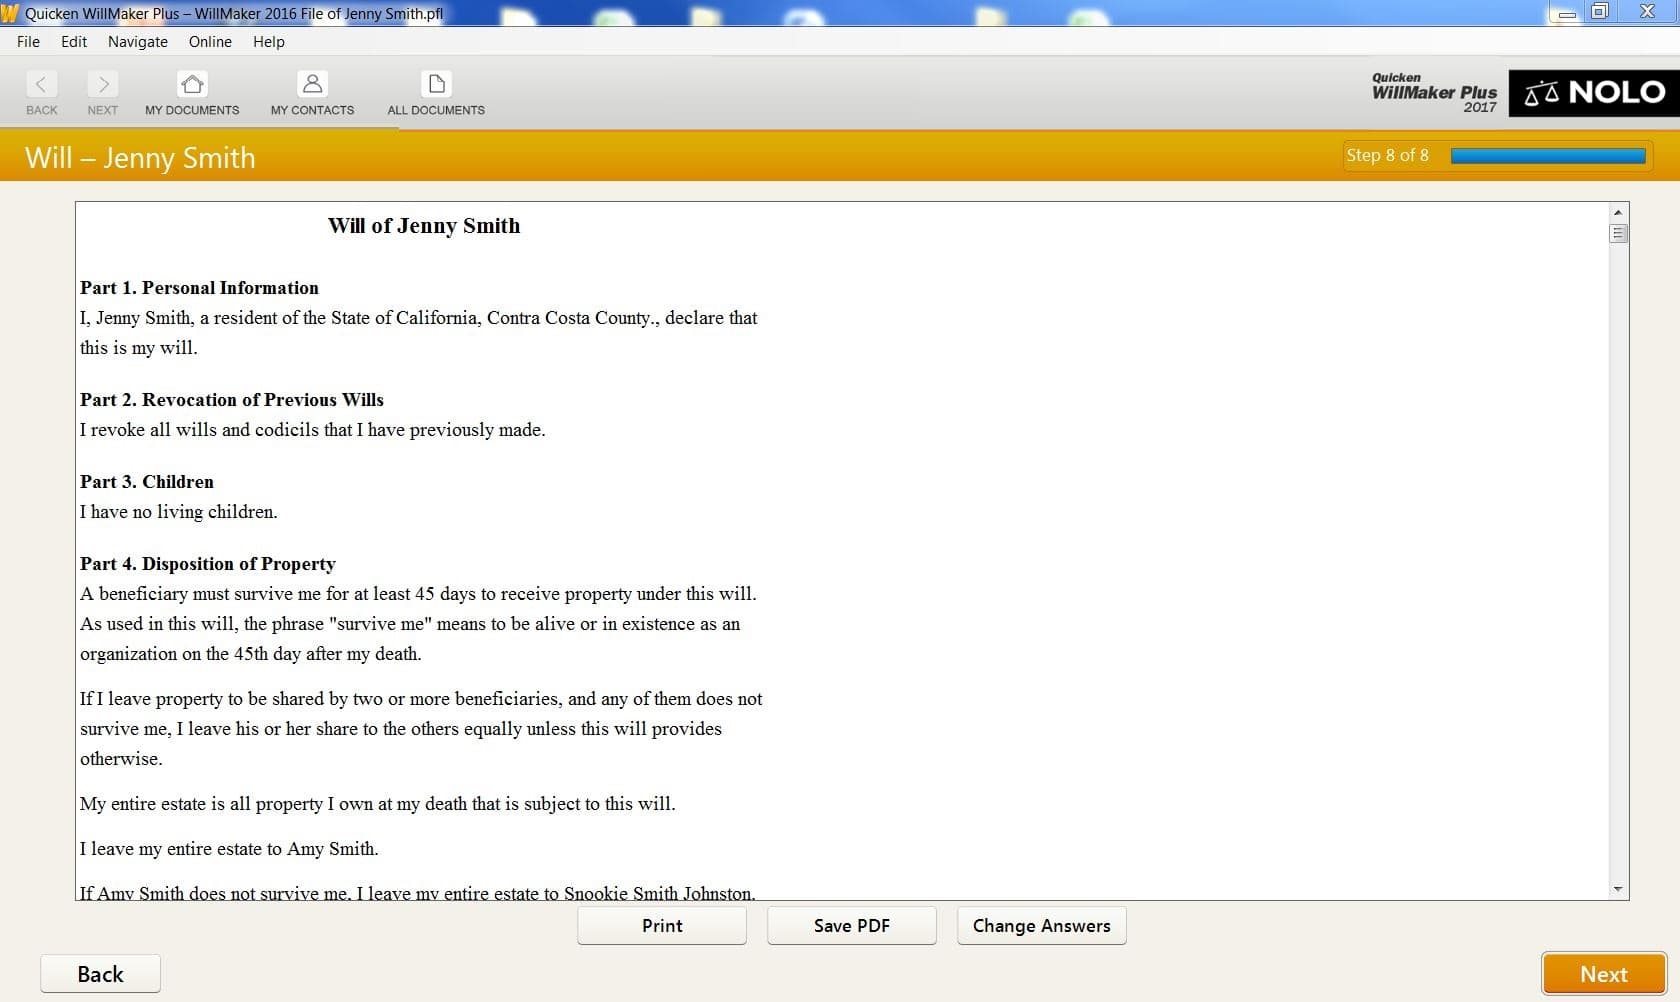The width and height of the screenshot is (1680, 1002).
Task: Click the Back arrow toolbar icon
Action: tap(41, 85)
